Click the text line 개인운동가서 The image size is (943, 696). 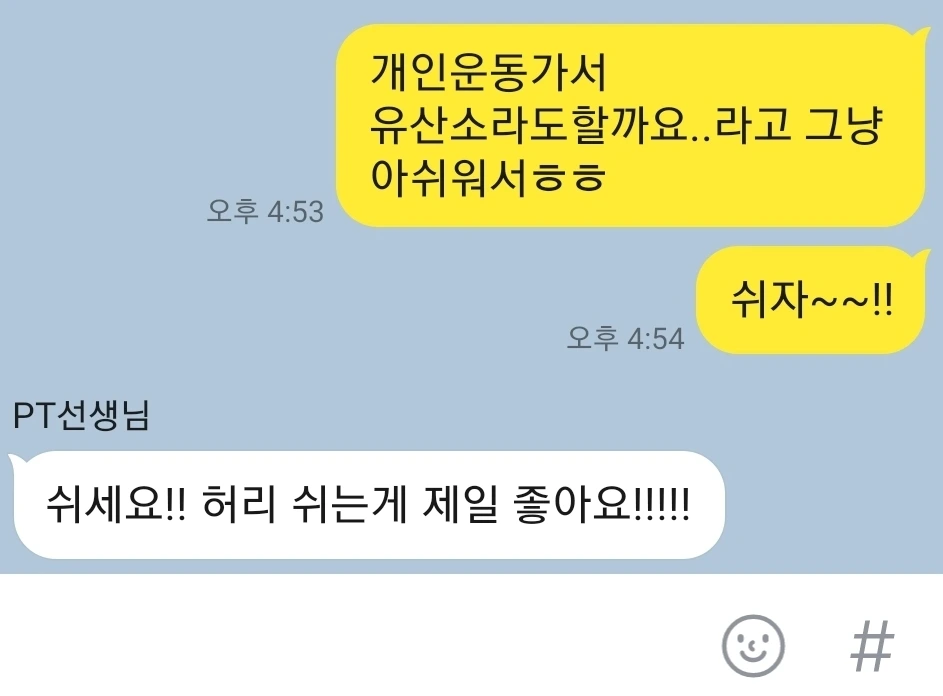click(x=488, y=73)
